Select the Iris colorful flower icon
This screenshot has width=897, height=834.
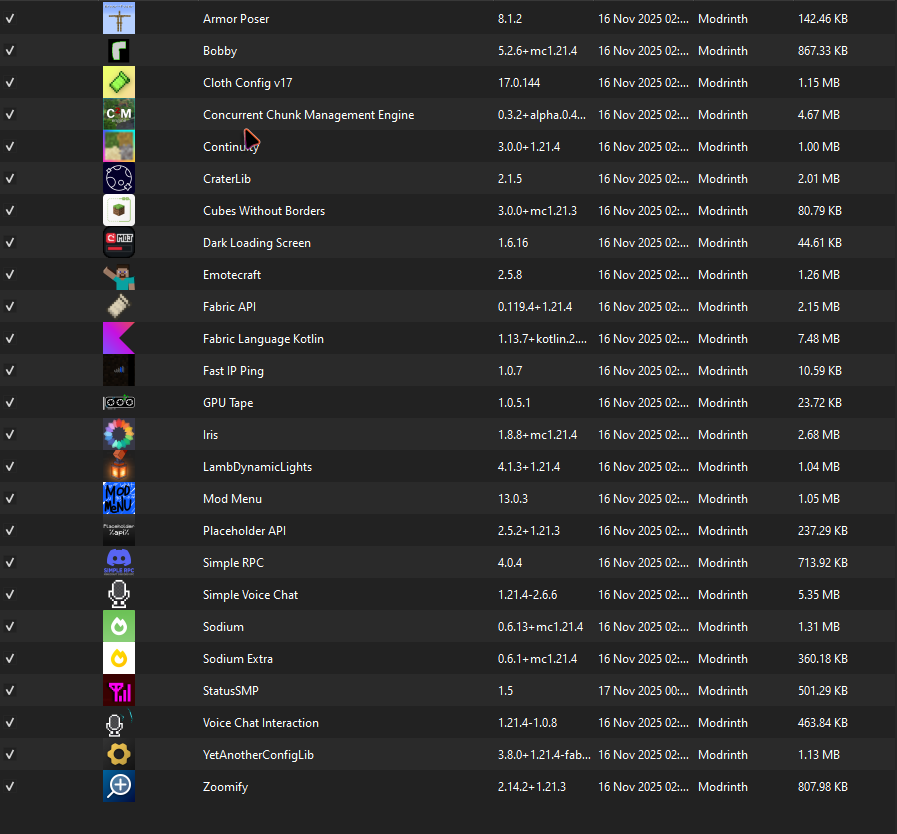(119, 434)
